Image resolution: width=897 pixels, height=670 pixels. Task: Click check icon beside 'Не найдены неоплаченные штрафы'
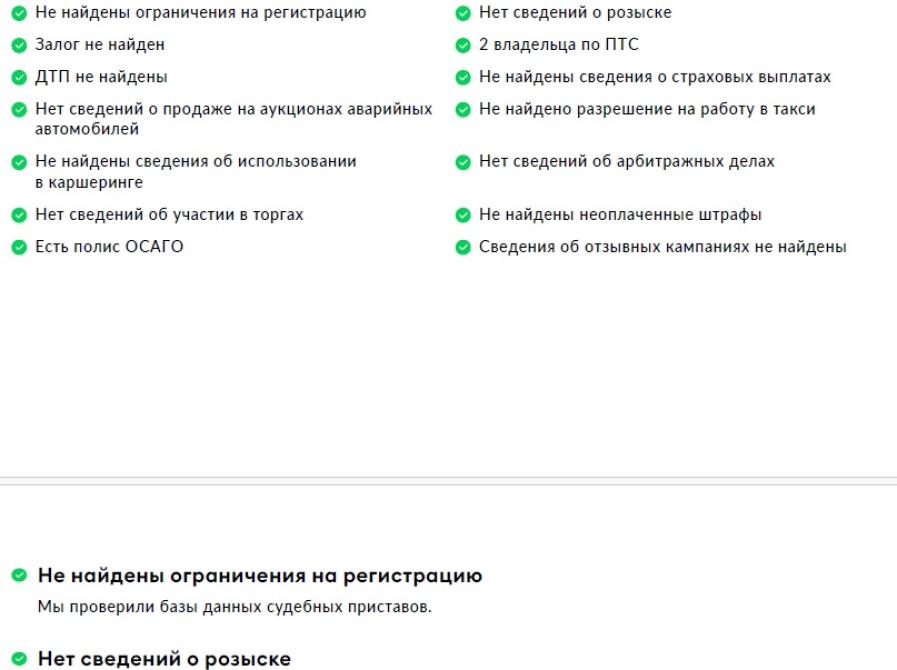pyautogui.click(x=463, y=215)
